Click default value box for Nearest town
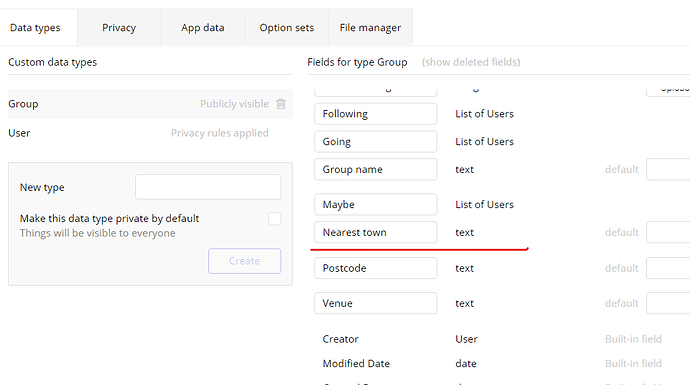Viewport: 690px width, 385px height. 668,232
